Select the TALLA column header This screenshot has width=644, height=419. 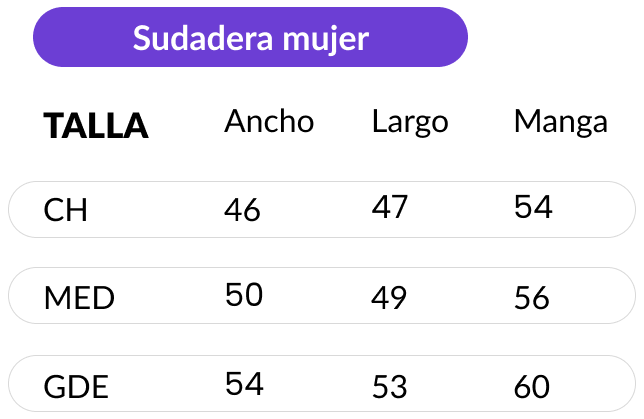96,126
